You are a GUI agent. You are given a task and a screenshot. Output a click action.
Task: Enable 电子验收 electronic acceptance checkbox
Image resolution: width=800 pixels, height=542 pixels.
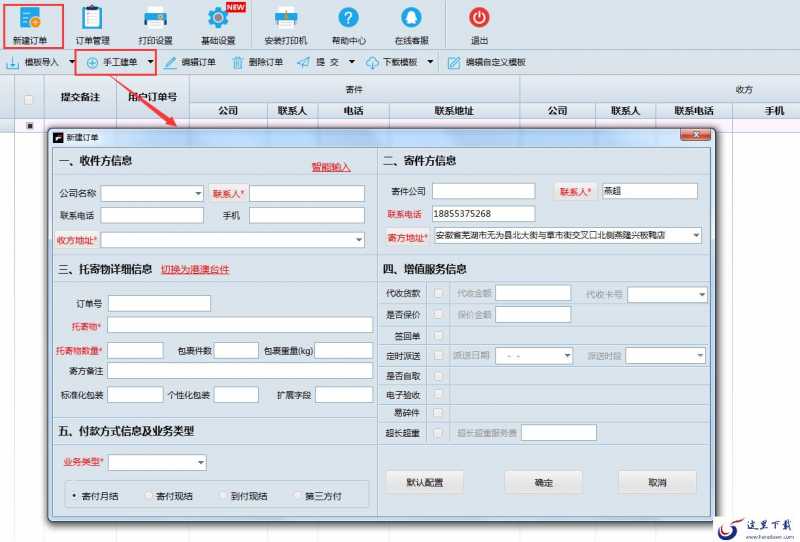(438, 394)
